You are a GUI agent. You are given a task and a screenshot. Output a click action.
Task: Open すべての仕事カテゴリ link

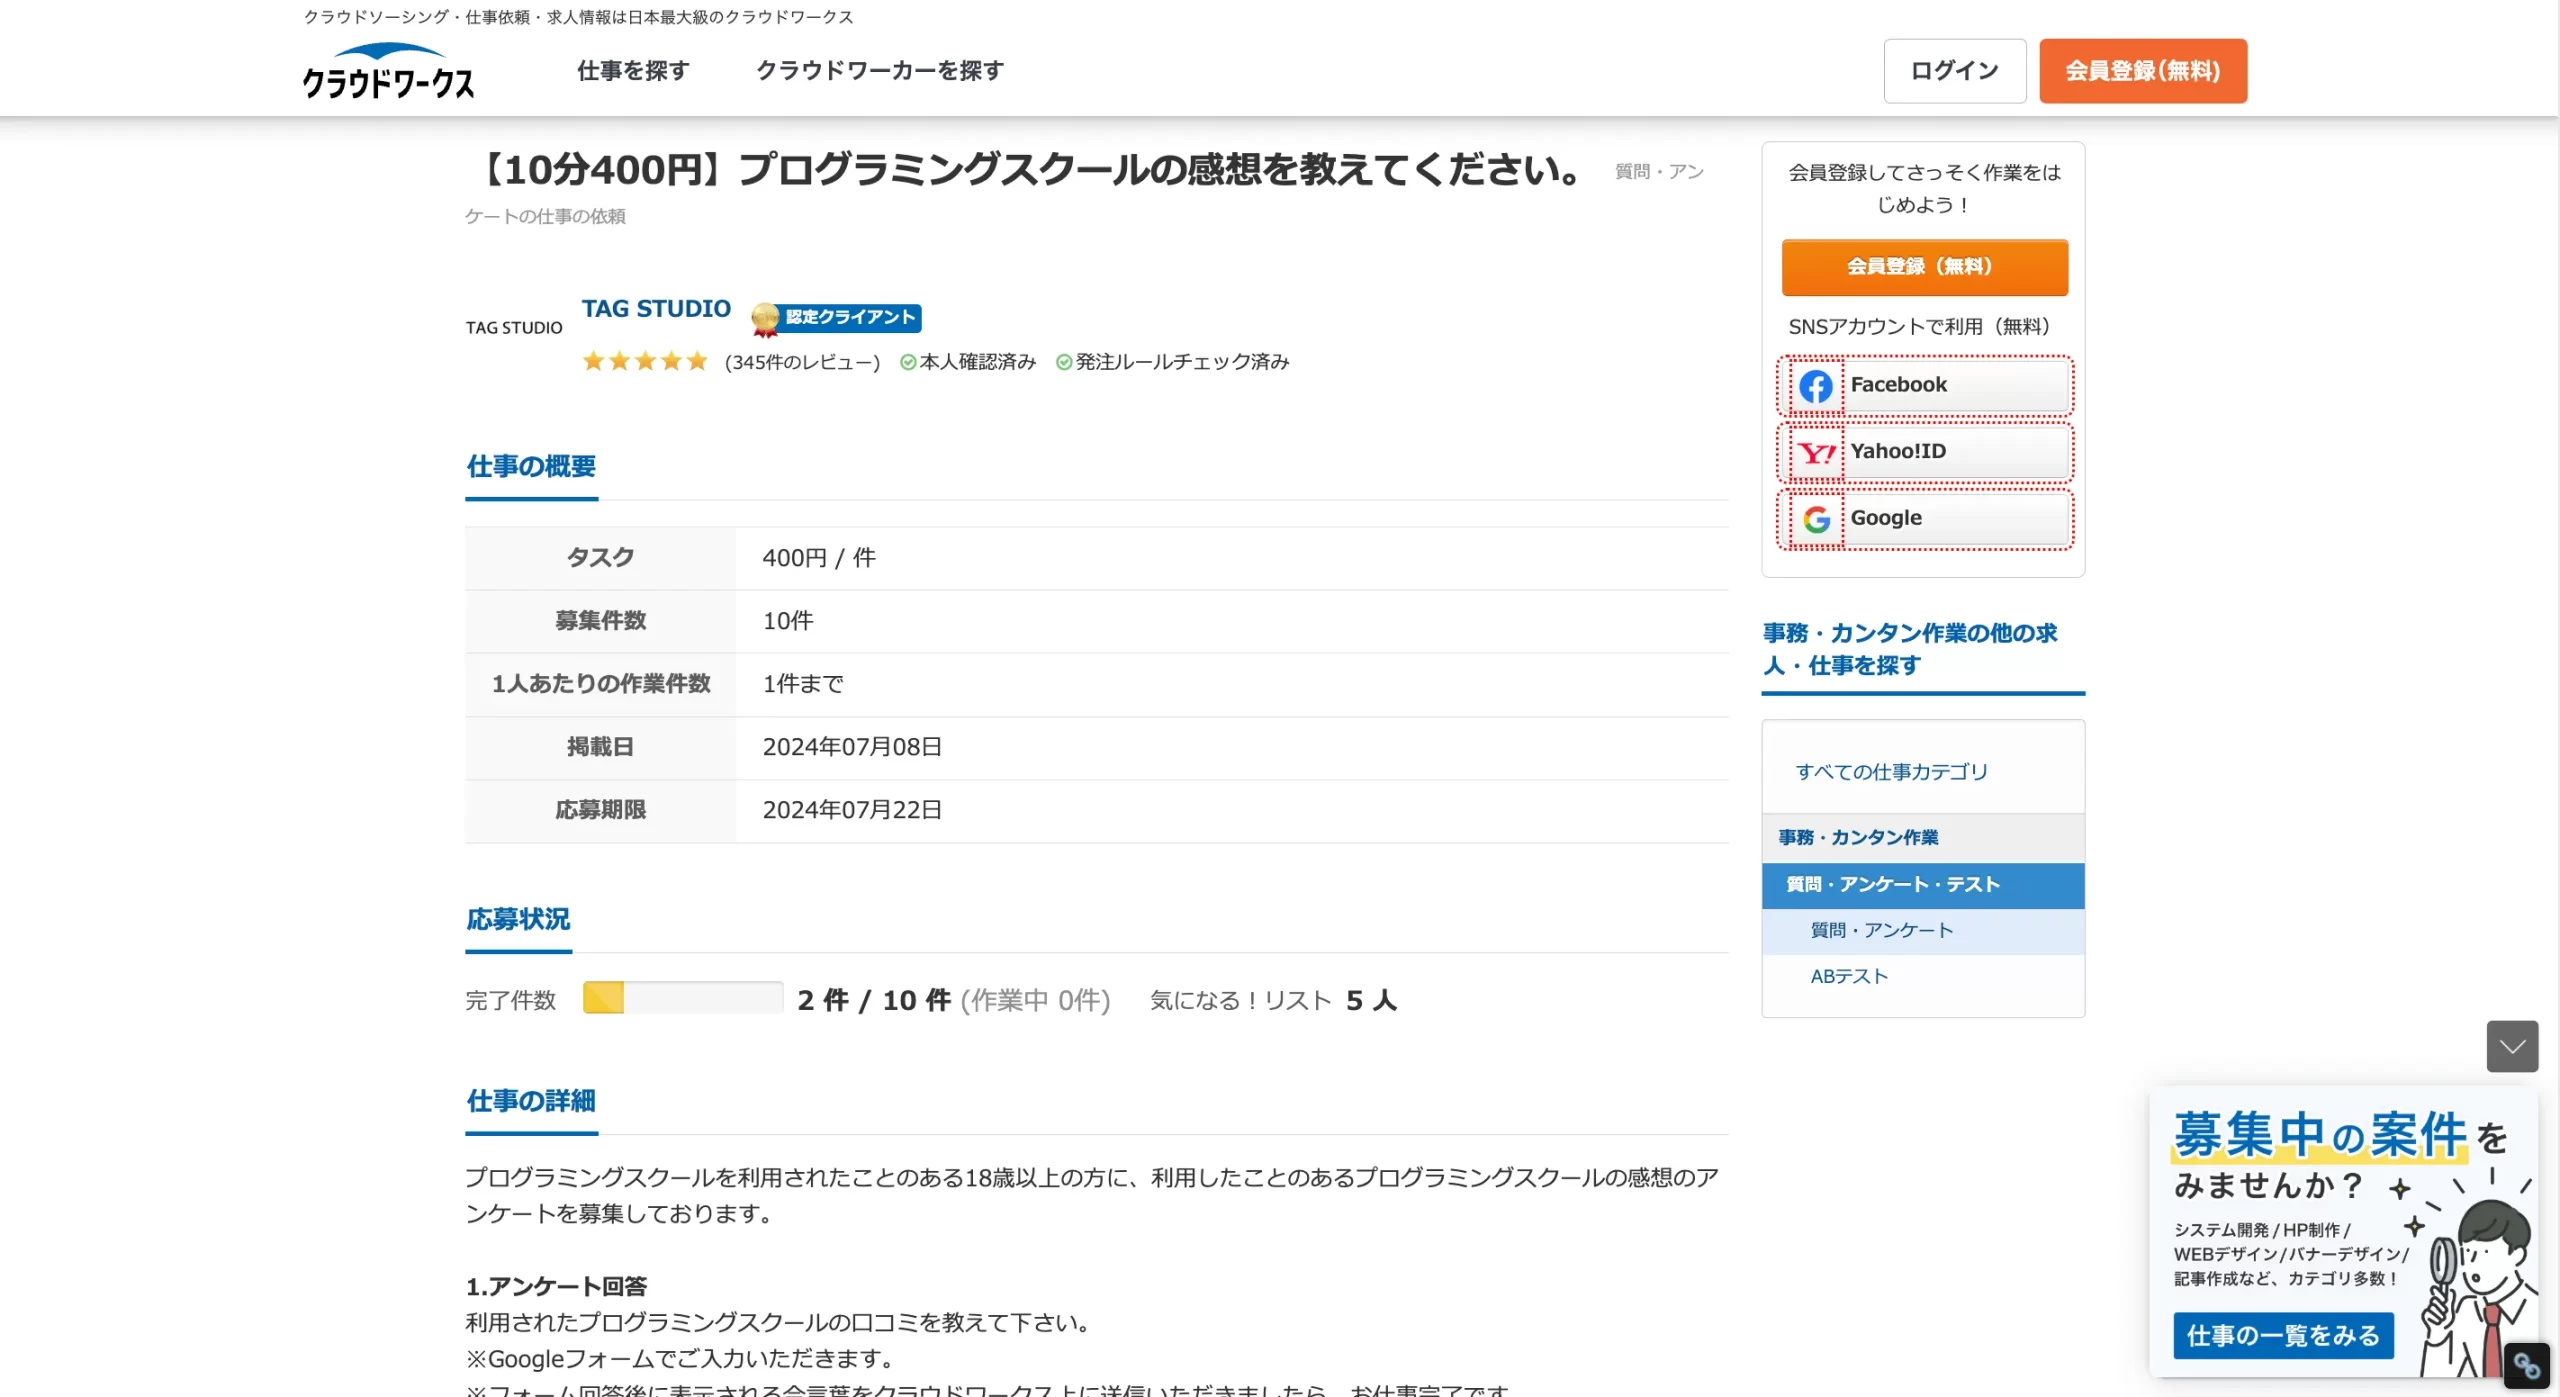coord(1891,772)
